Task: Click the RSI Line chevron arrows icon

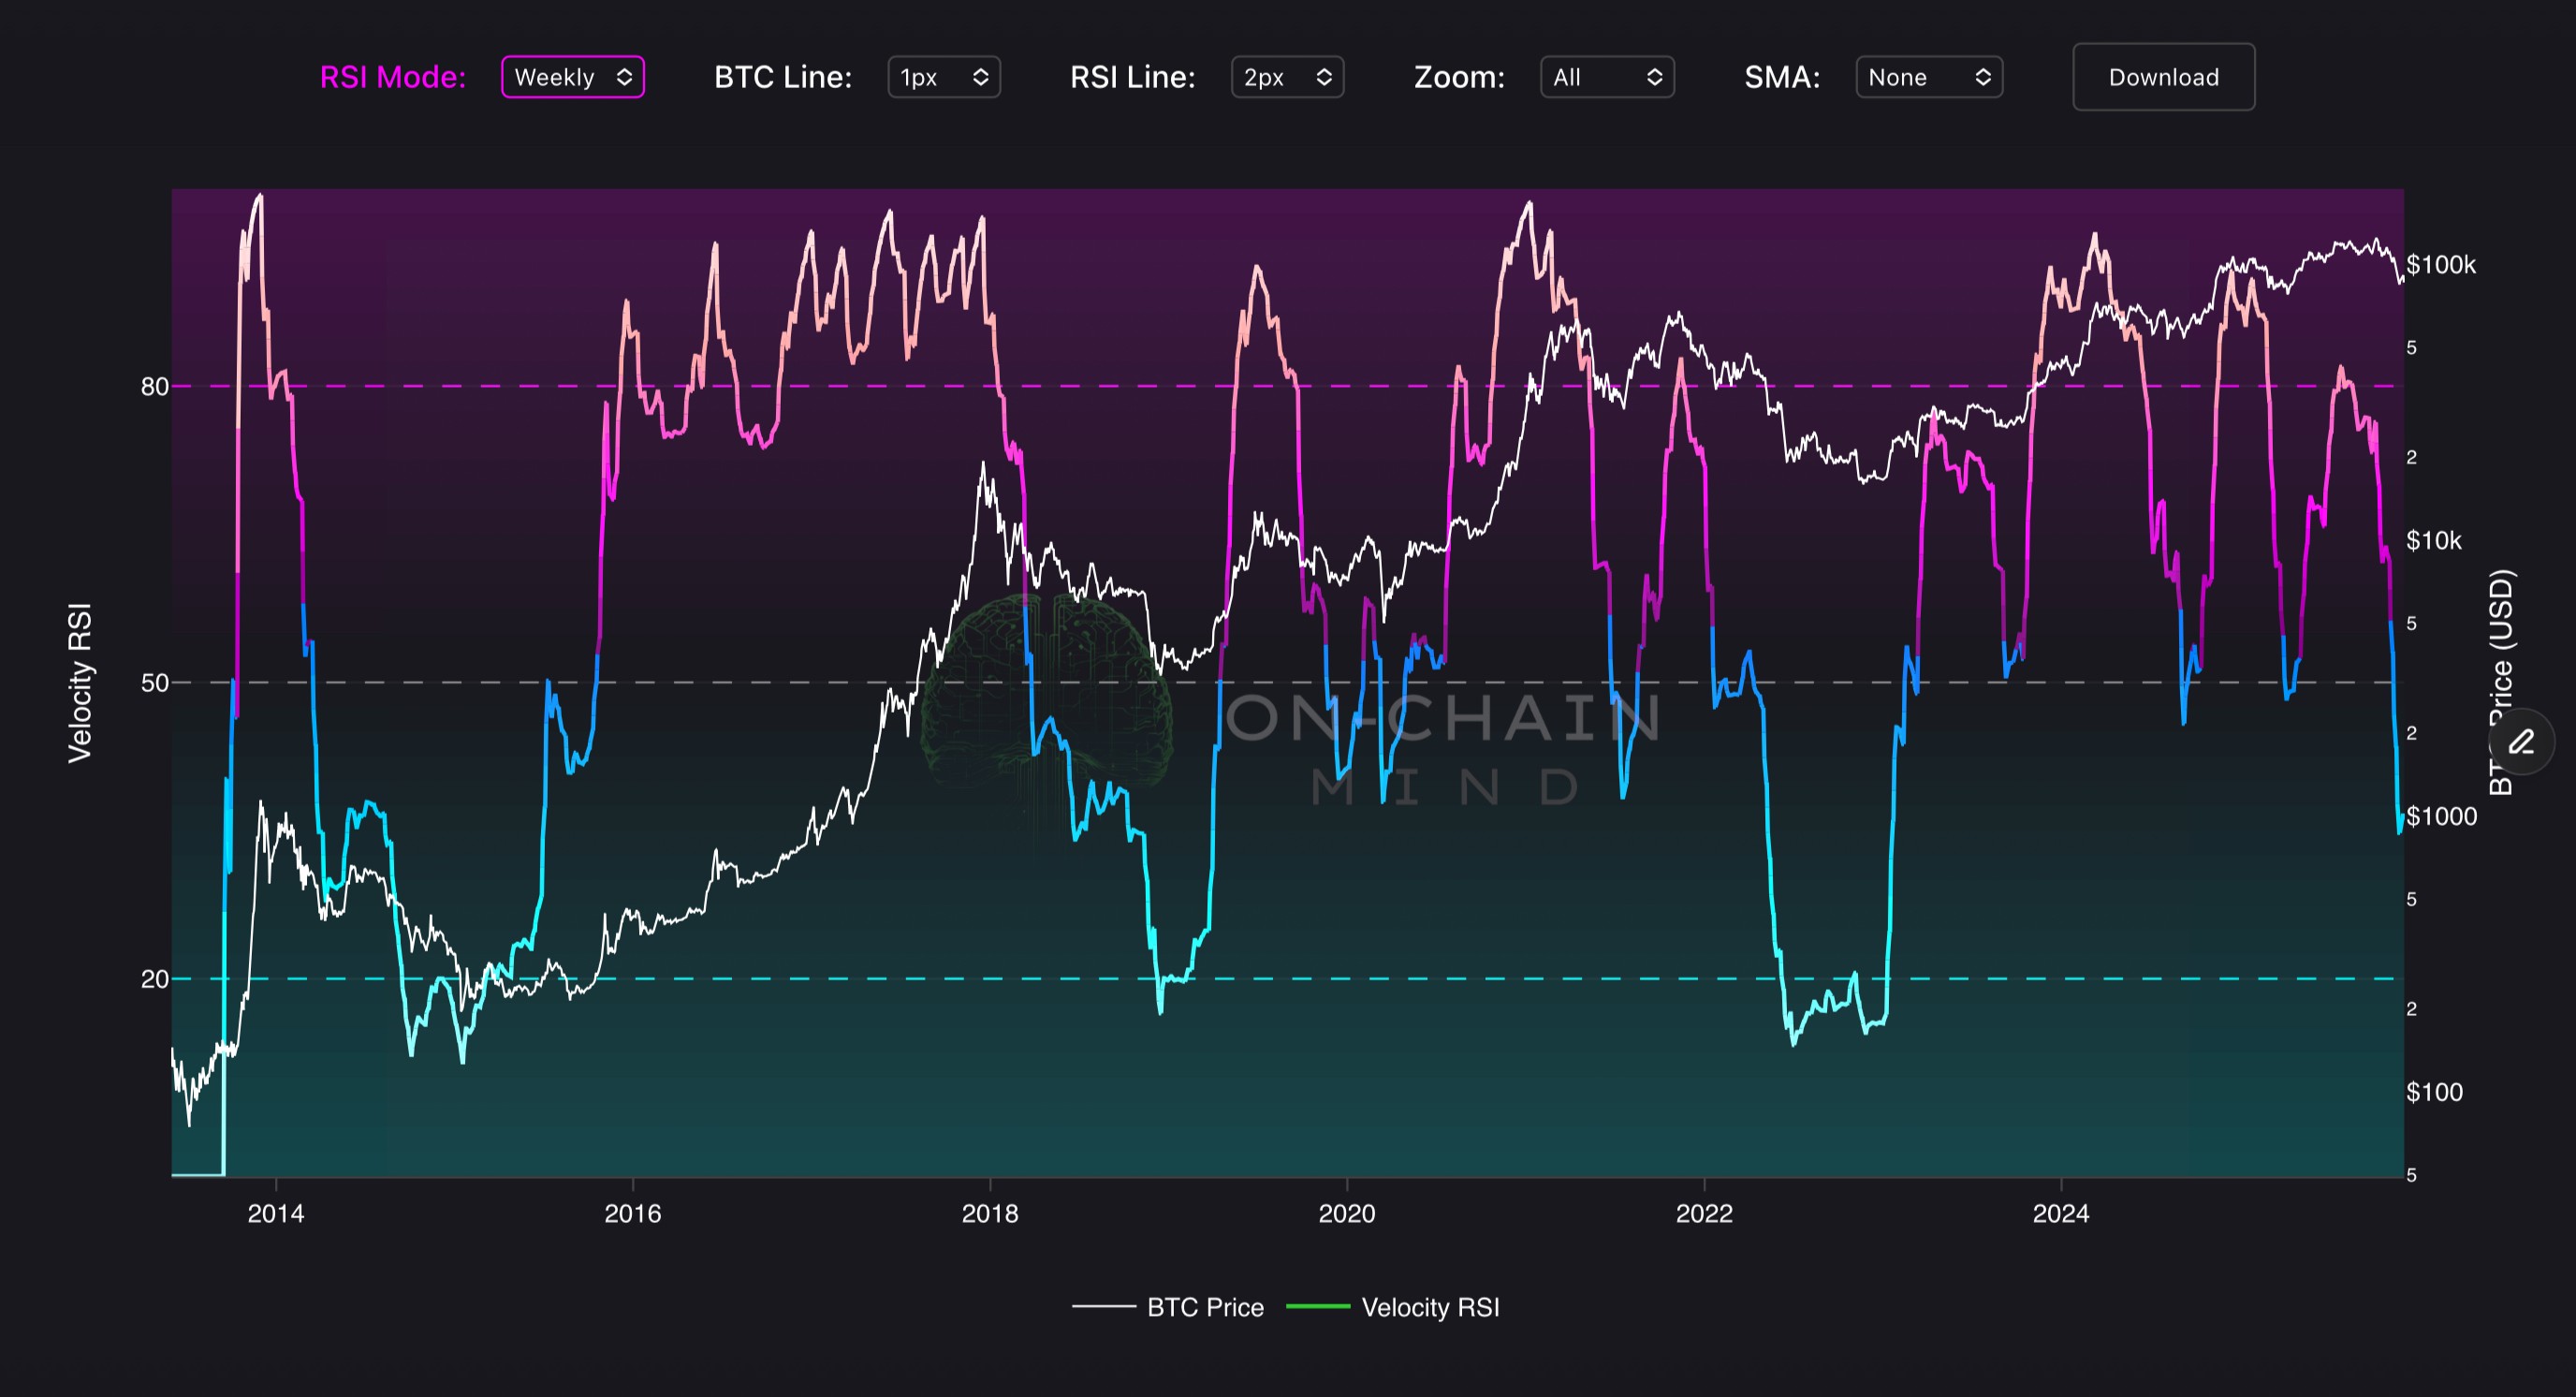Action: (x=1324, y=77)
